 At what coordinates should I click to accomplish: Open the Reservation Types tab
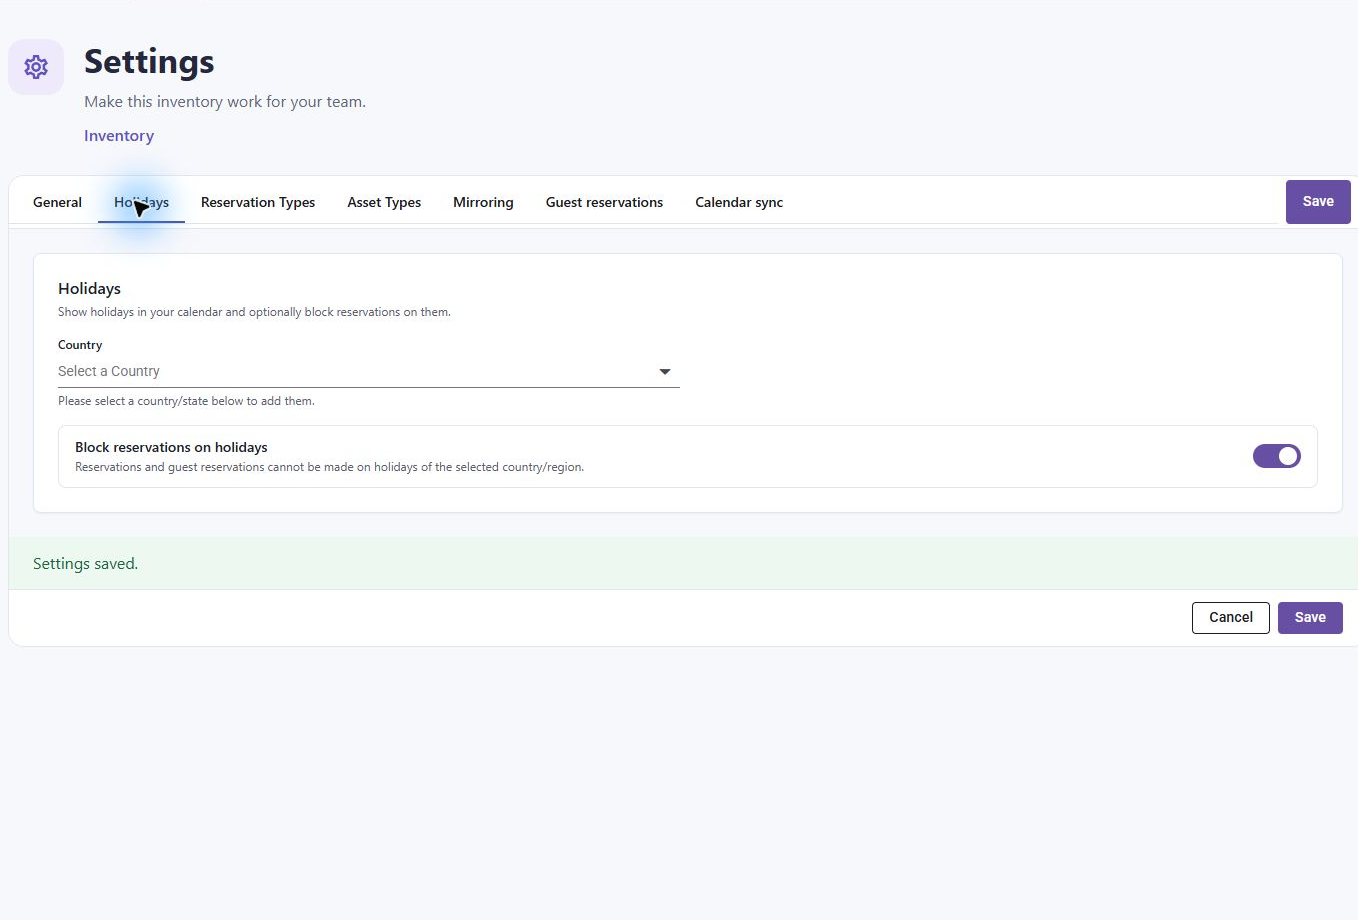pos(258,202)
